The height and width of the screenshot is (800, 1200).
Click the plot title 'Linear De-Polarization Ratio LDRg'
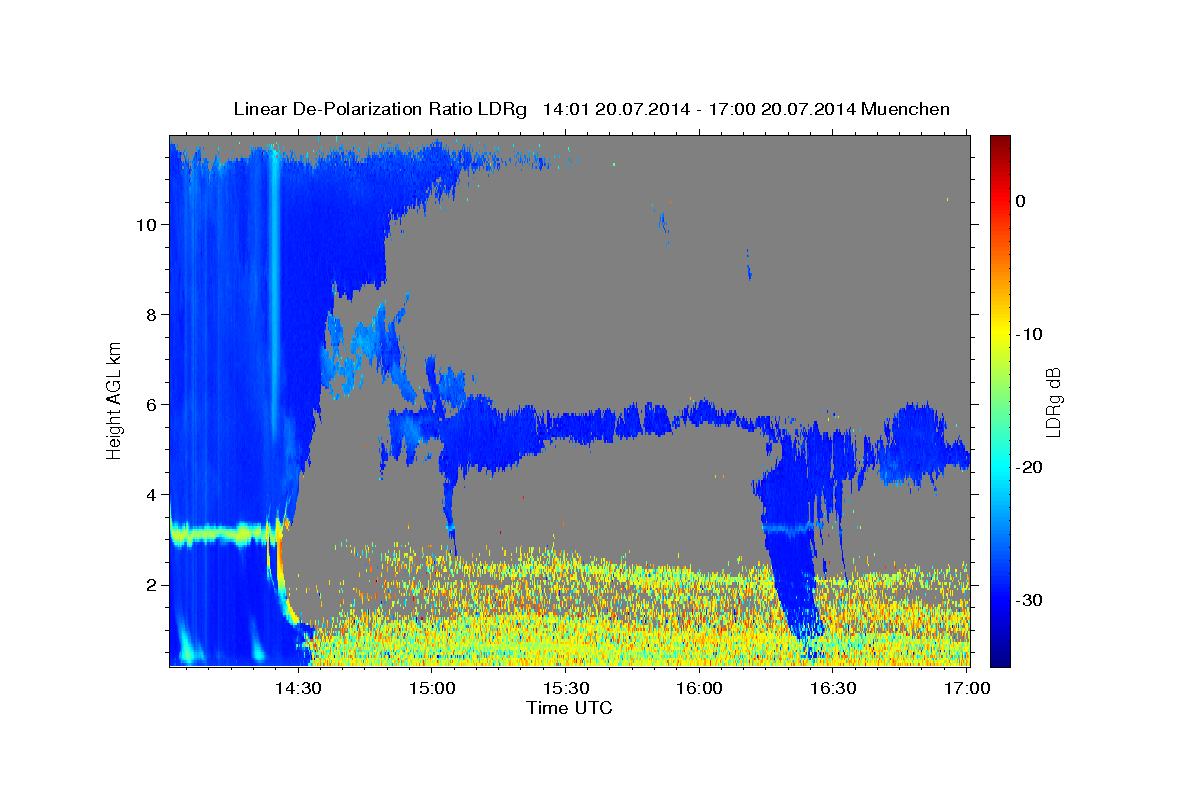(x=379, y=109)
